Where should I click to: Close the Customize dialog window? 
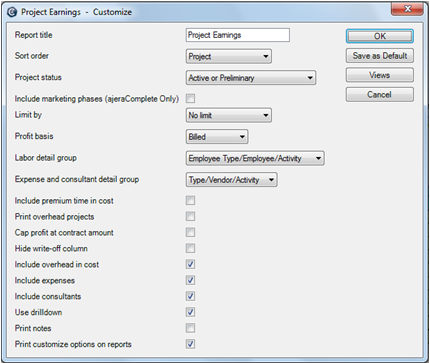click(x=407, y=9)
